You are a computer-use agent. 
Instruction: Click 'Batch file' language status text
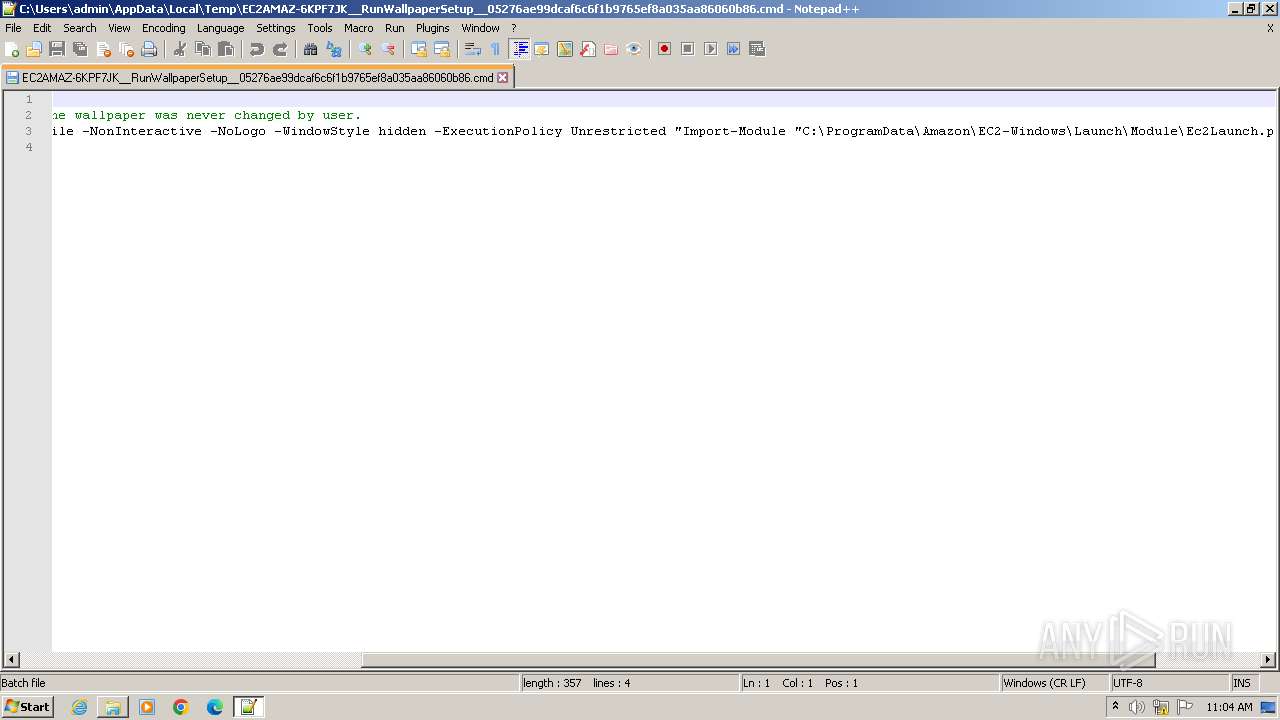23,683
